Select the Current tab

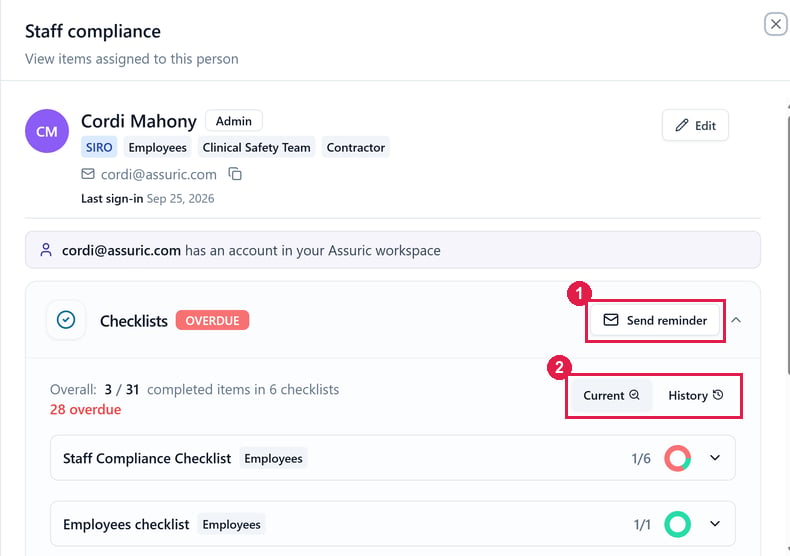coord(611,395)
